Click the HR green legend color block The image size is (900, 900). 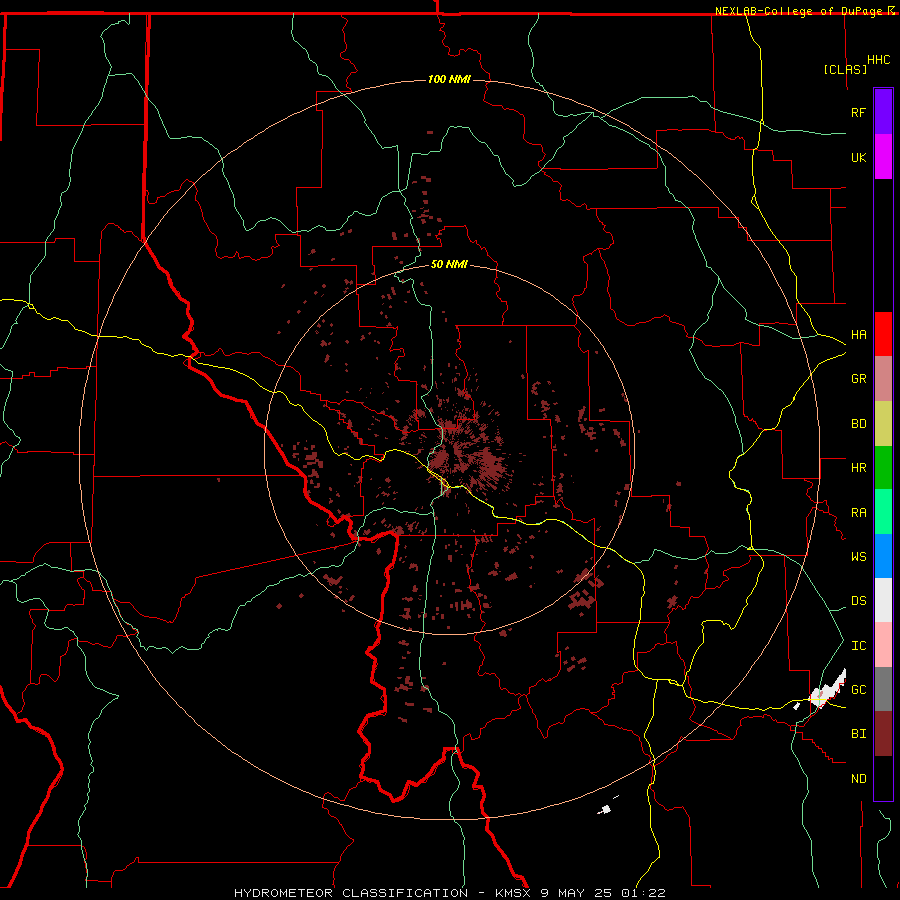[883, 468]
